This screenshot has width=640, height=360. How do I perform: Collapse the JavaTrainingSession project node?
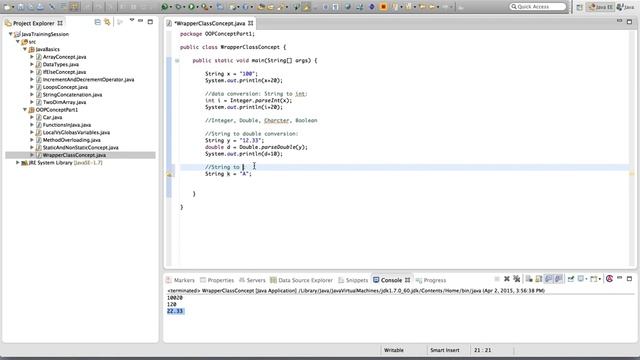click(11, 34)
